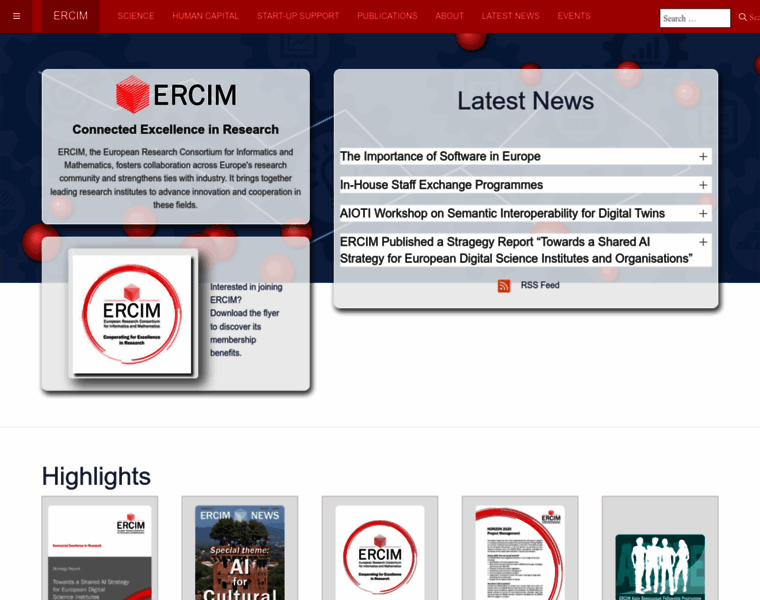The width and height of the screenshot is (760, 600).
Task: Open the Start-Up Support menu
Action: [x=298, y=16]
